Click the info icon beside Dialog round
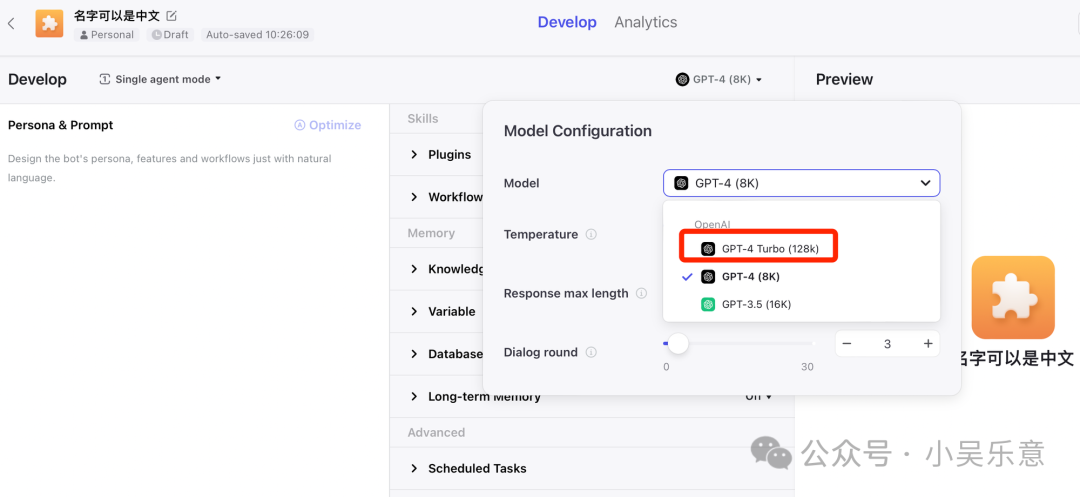The image size is (1080, 497). coord(591,352)
